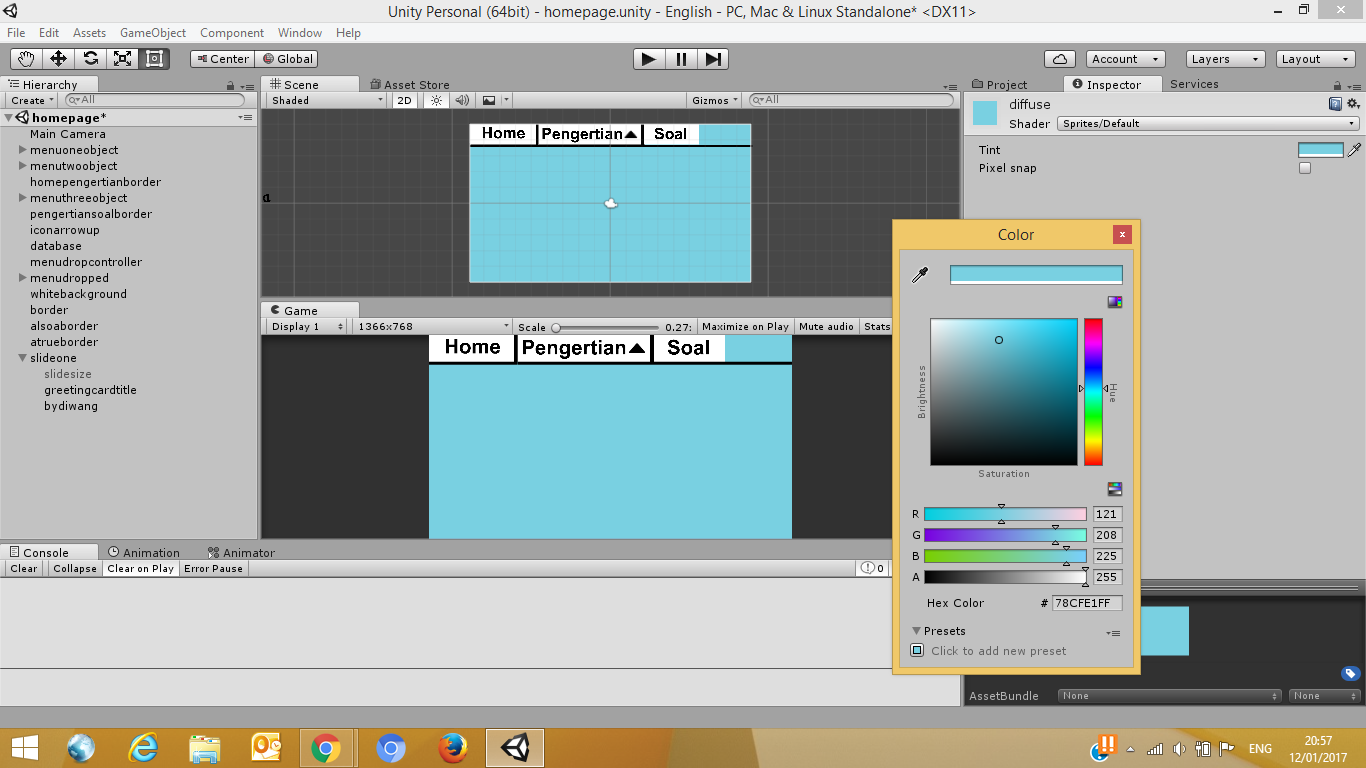Viewport: 1366px width, 768px height.
Task: Launch Firefox from taskbar
Action: 453,748
